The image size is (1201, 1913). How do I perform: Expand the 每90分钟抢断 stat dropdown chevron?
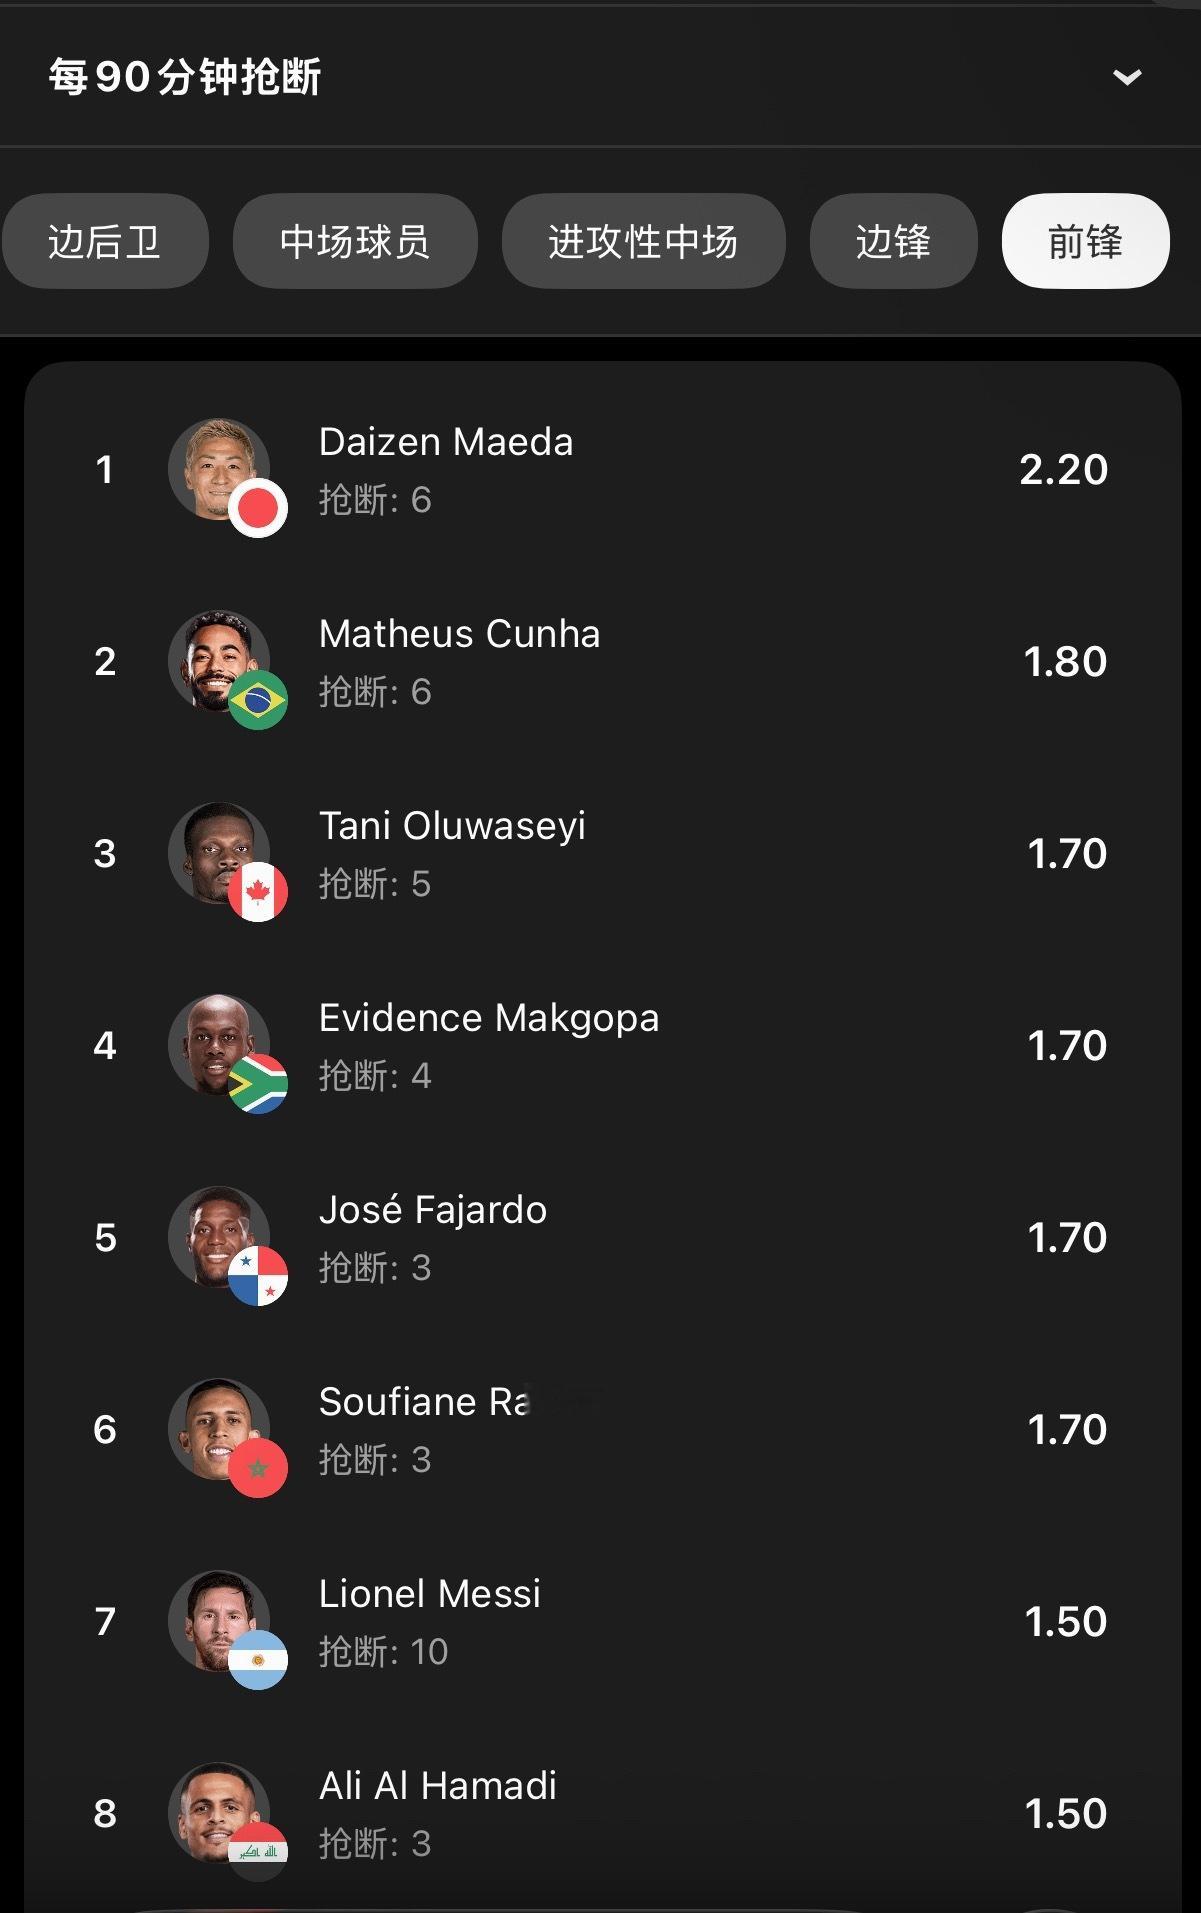tap(1127, 77)
